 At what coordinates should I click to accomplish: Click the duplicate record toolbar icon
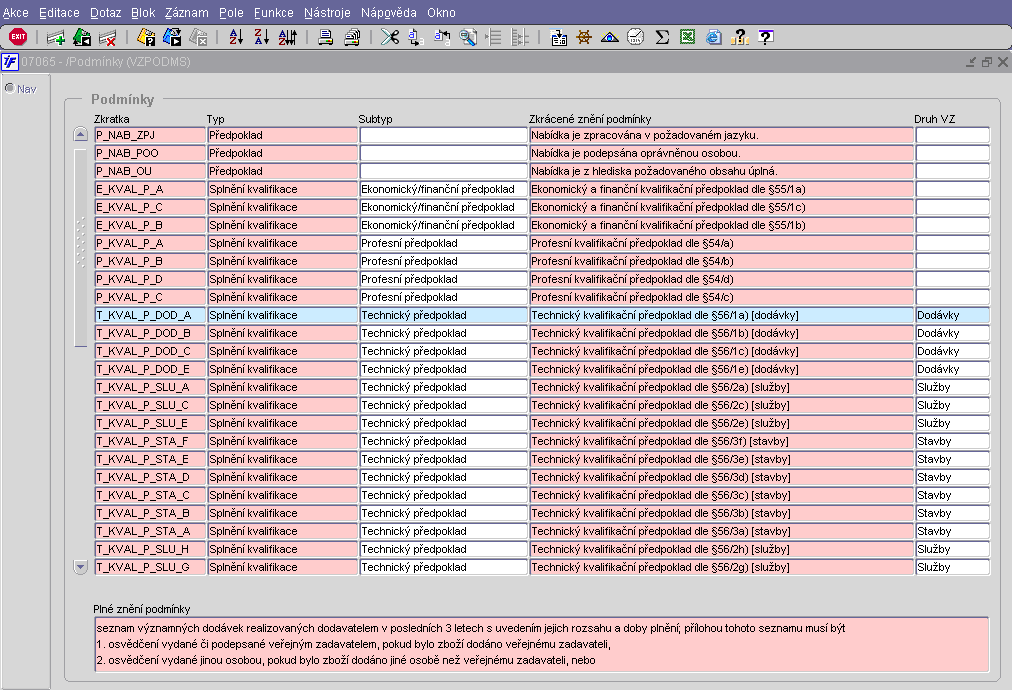(82, 37)
